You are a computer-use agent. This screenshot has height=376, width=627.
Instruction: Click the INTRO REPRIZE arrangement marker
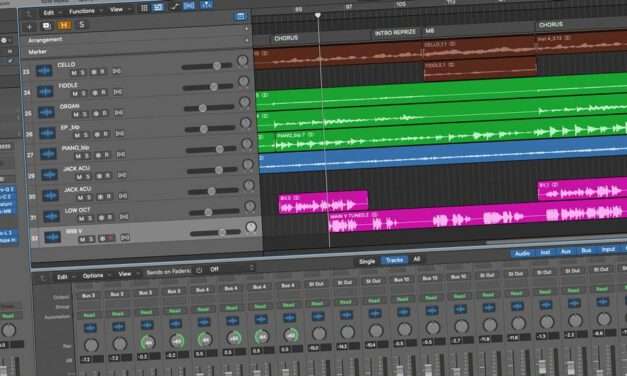[395, 33]
